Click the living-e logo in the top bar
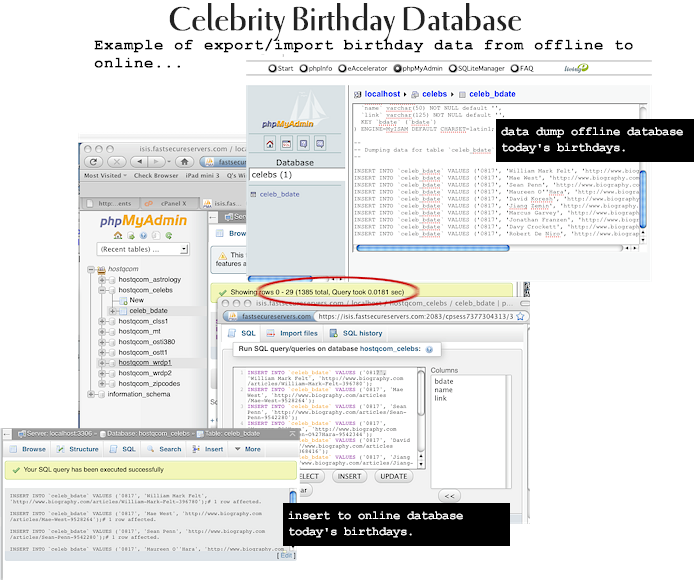This screenshot has width=694, height=581. (x=576, y=68)
